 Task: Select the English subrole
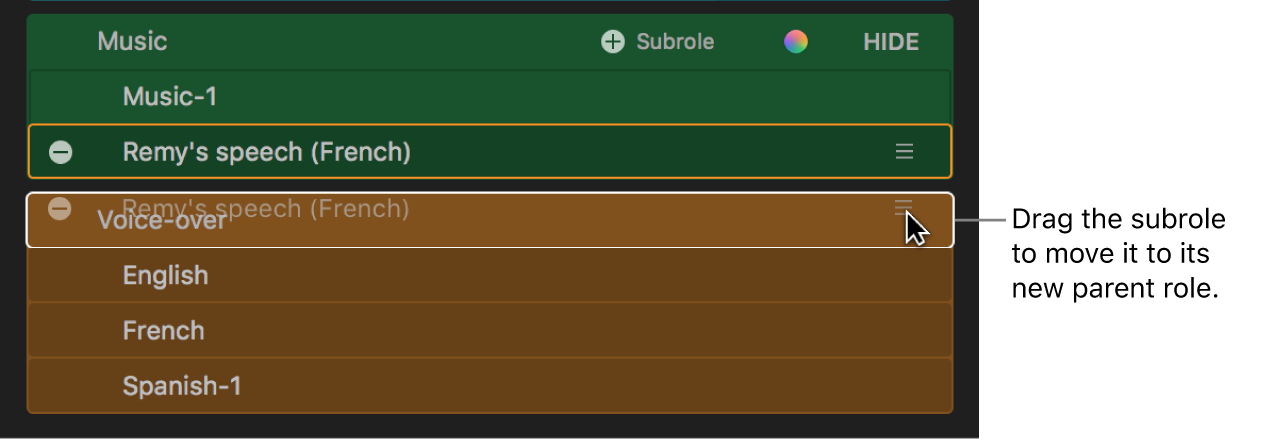tap(166, 275)
